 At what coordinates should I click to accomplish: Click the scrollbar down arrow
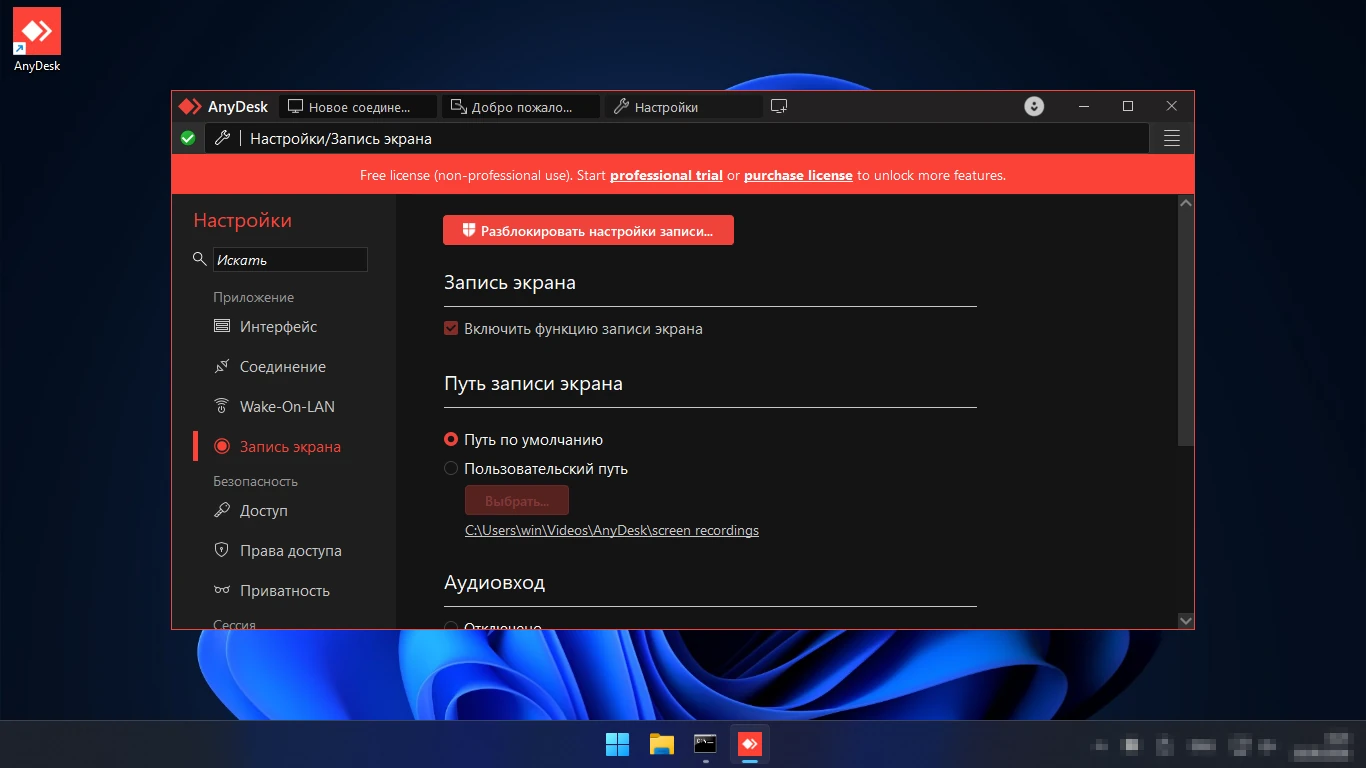[1186, 621]
